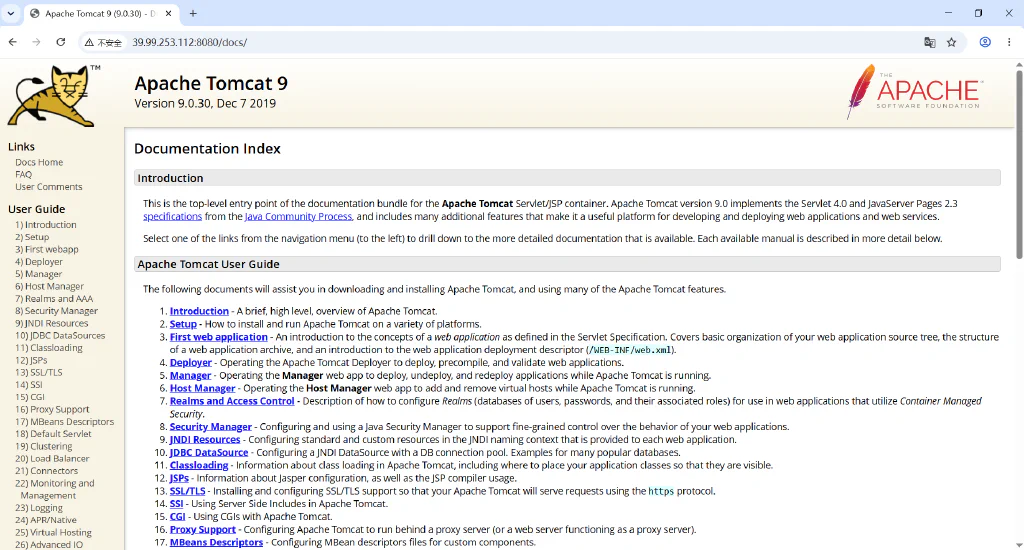Screen dimensions: 1024x550
Task: Open the translate page icon
Action: pyautogui.click(x=929, y=42)
